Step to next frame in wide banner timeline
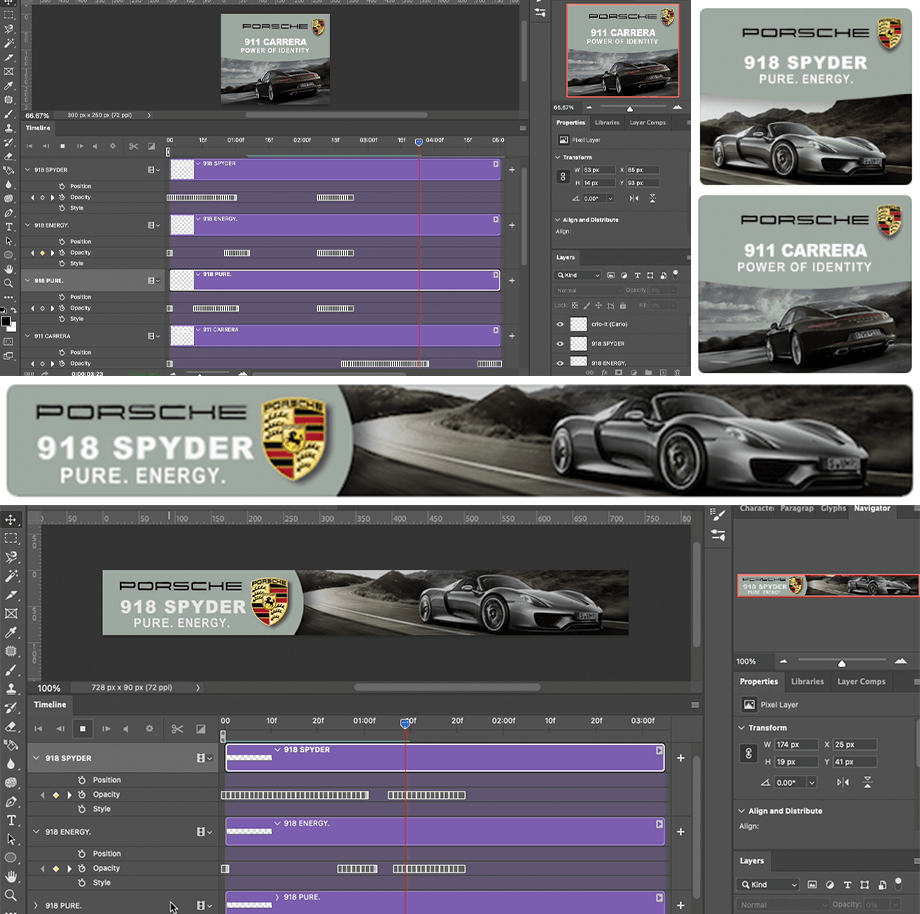 106,729
